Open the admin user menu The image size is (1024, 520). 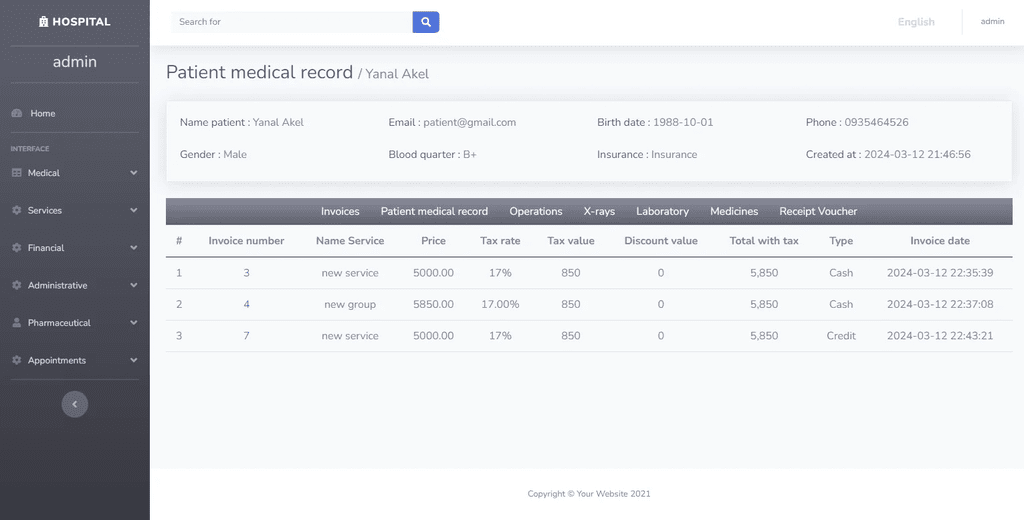point(992,22)
